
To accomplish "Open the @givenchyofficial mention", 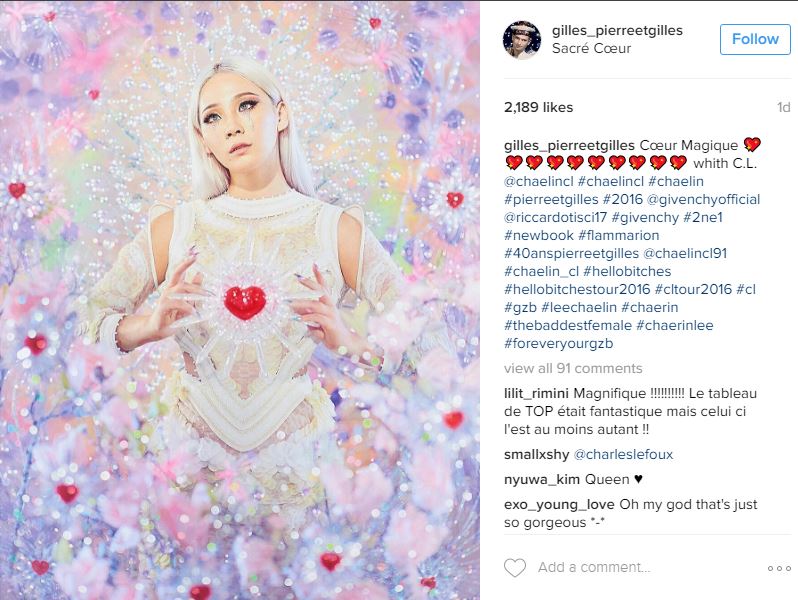I will pyautogui.click(x=703, y=199).
